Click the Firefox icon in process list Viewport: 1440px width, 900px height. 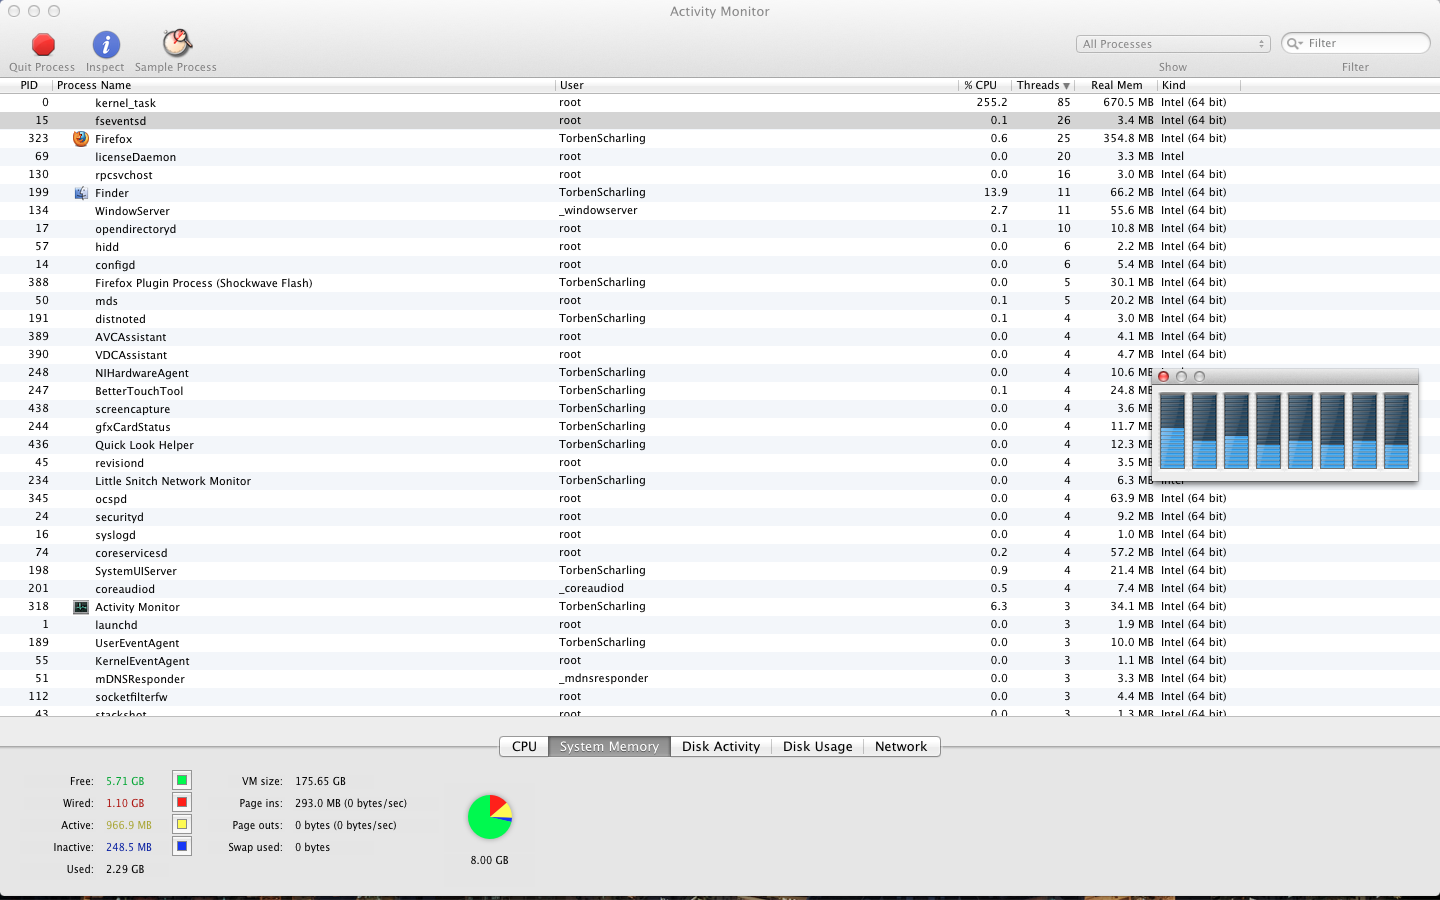click(81, 139)
